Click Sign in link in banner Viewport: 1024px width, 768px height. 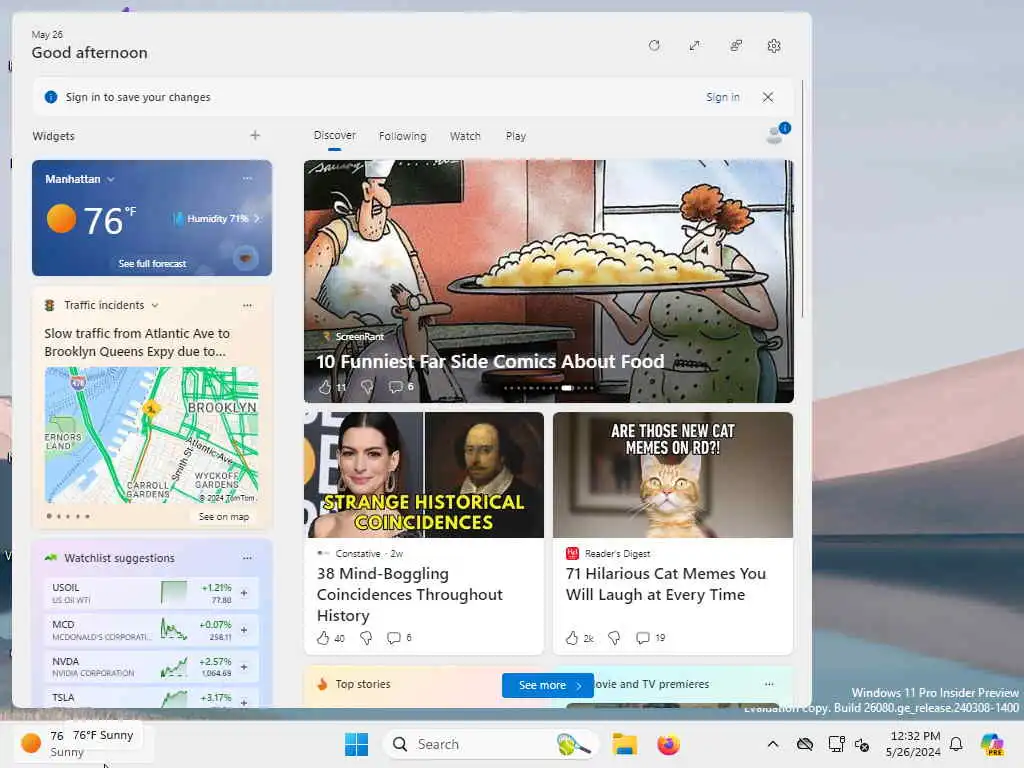coord(722,97)
